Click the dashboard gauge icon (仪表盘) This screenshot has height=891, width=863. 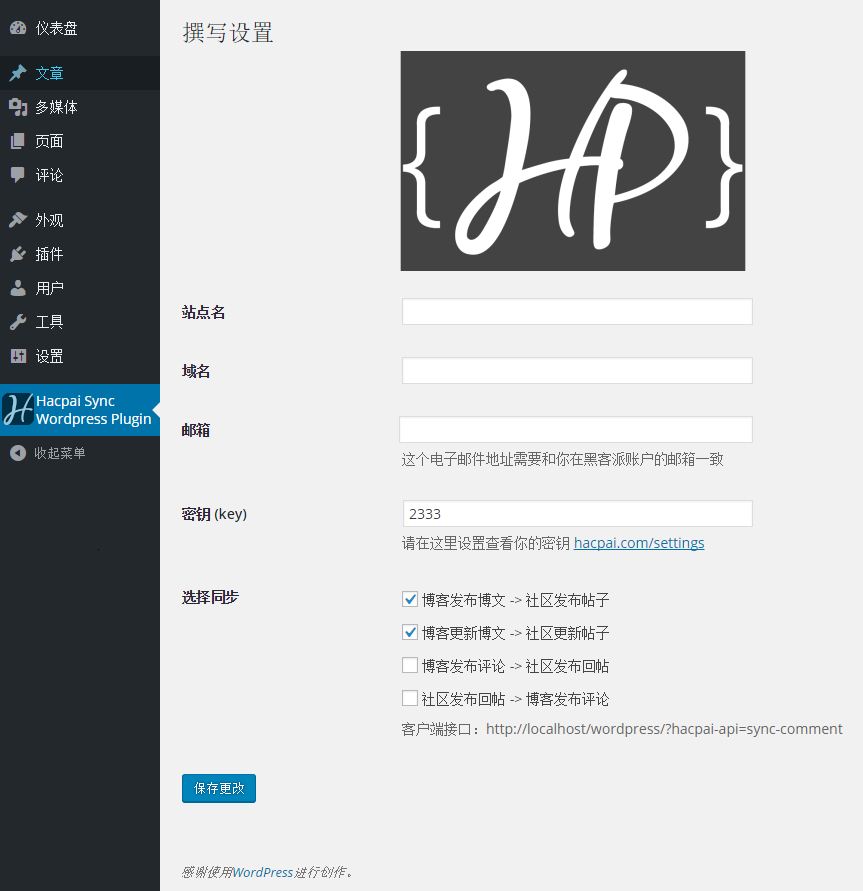pos(18,29)
